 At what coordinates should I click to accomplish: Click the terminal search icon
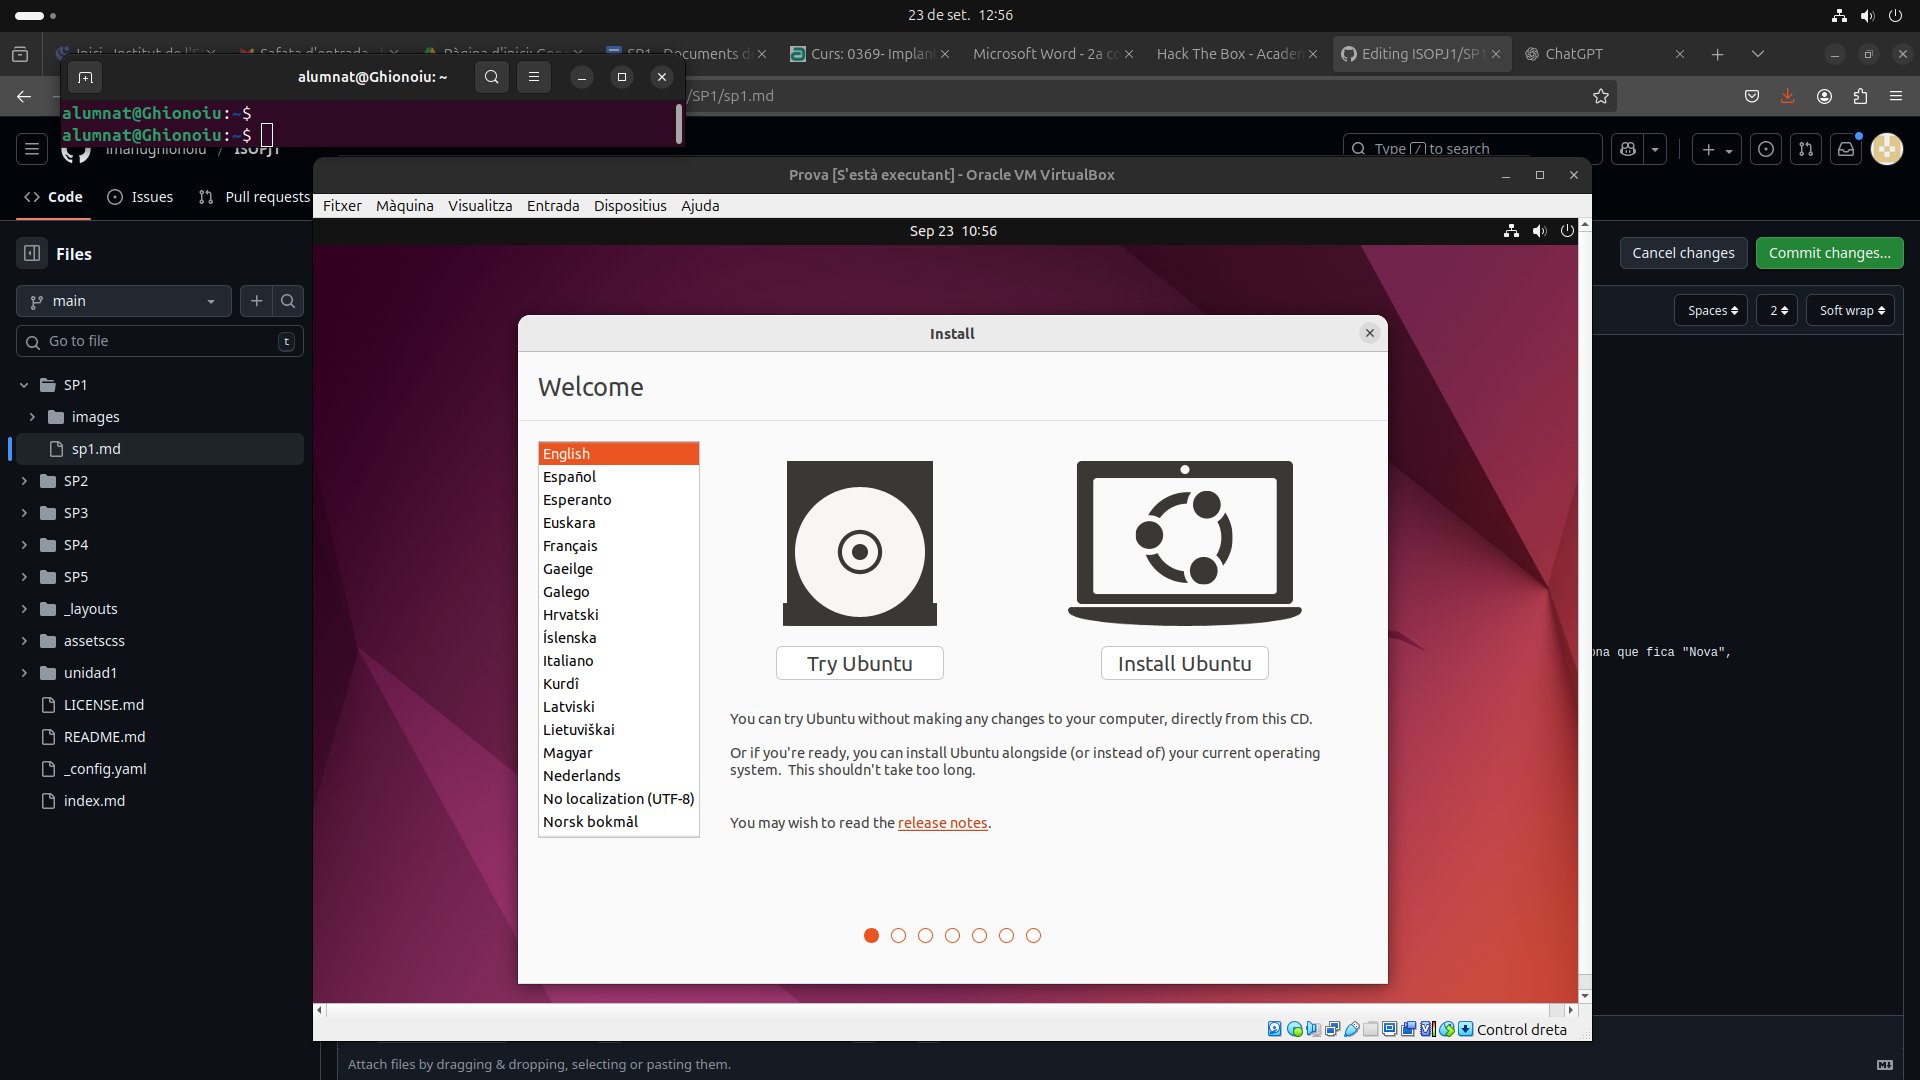tap(491, 77)
